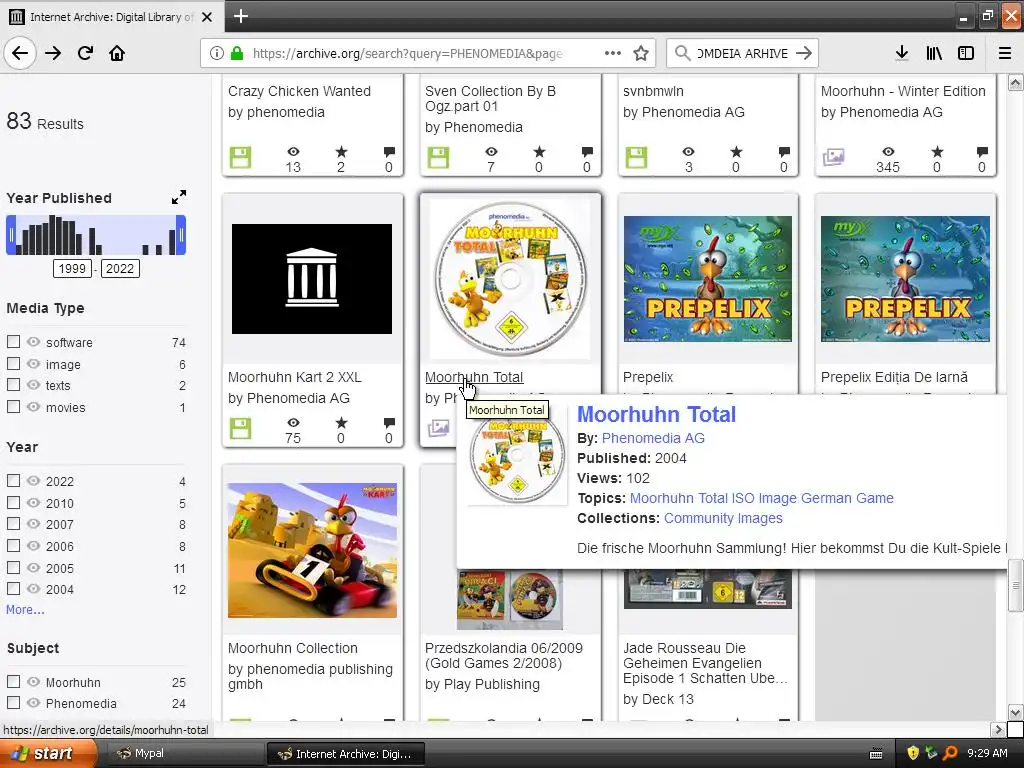
Task: Click the address bar URL
Action: (408, 53)
